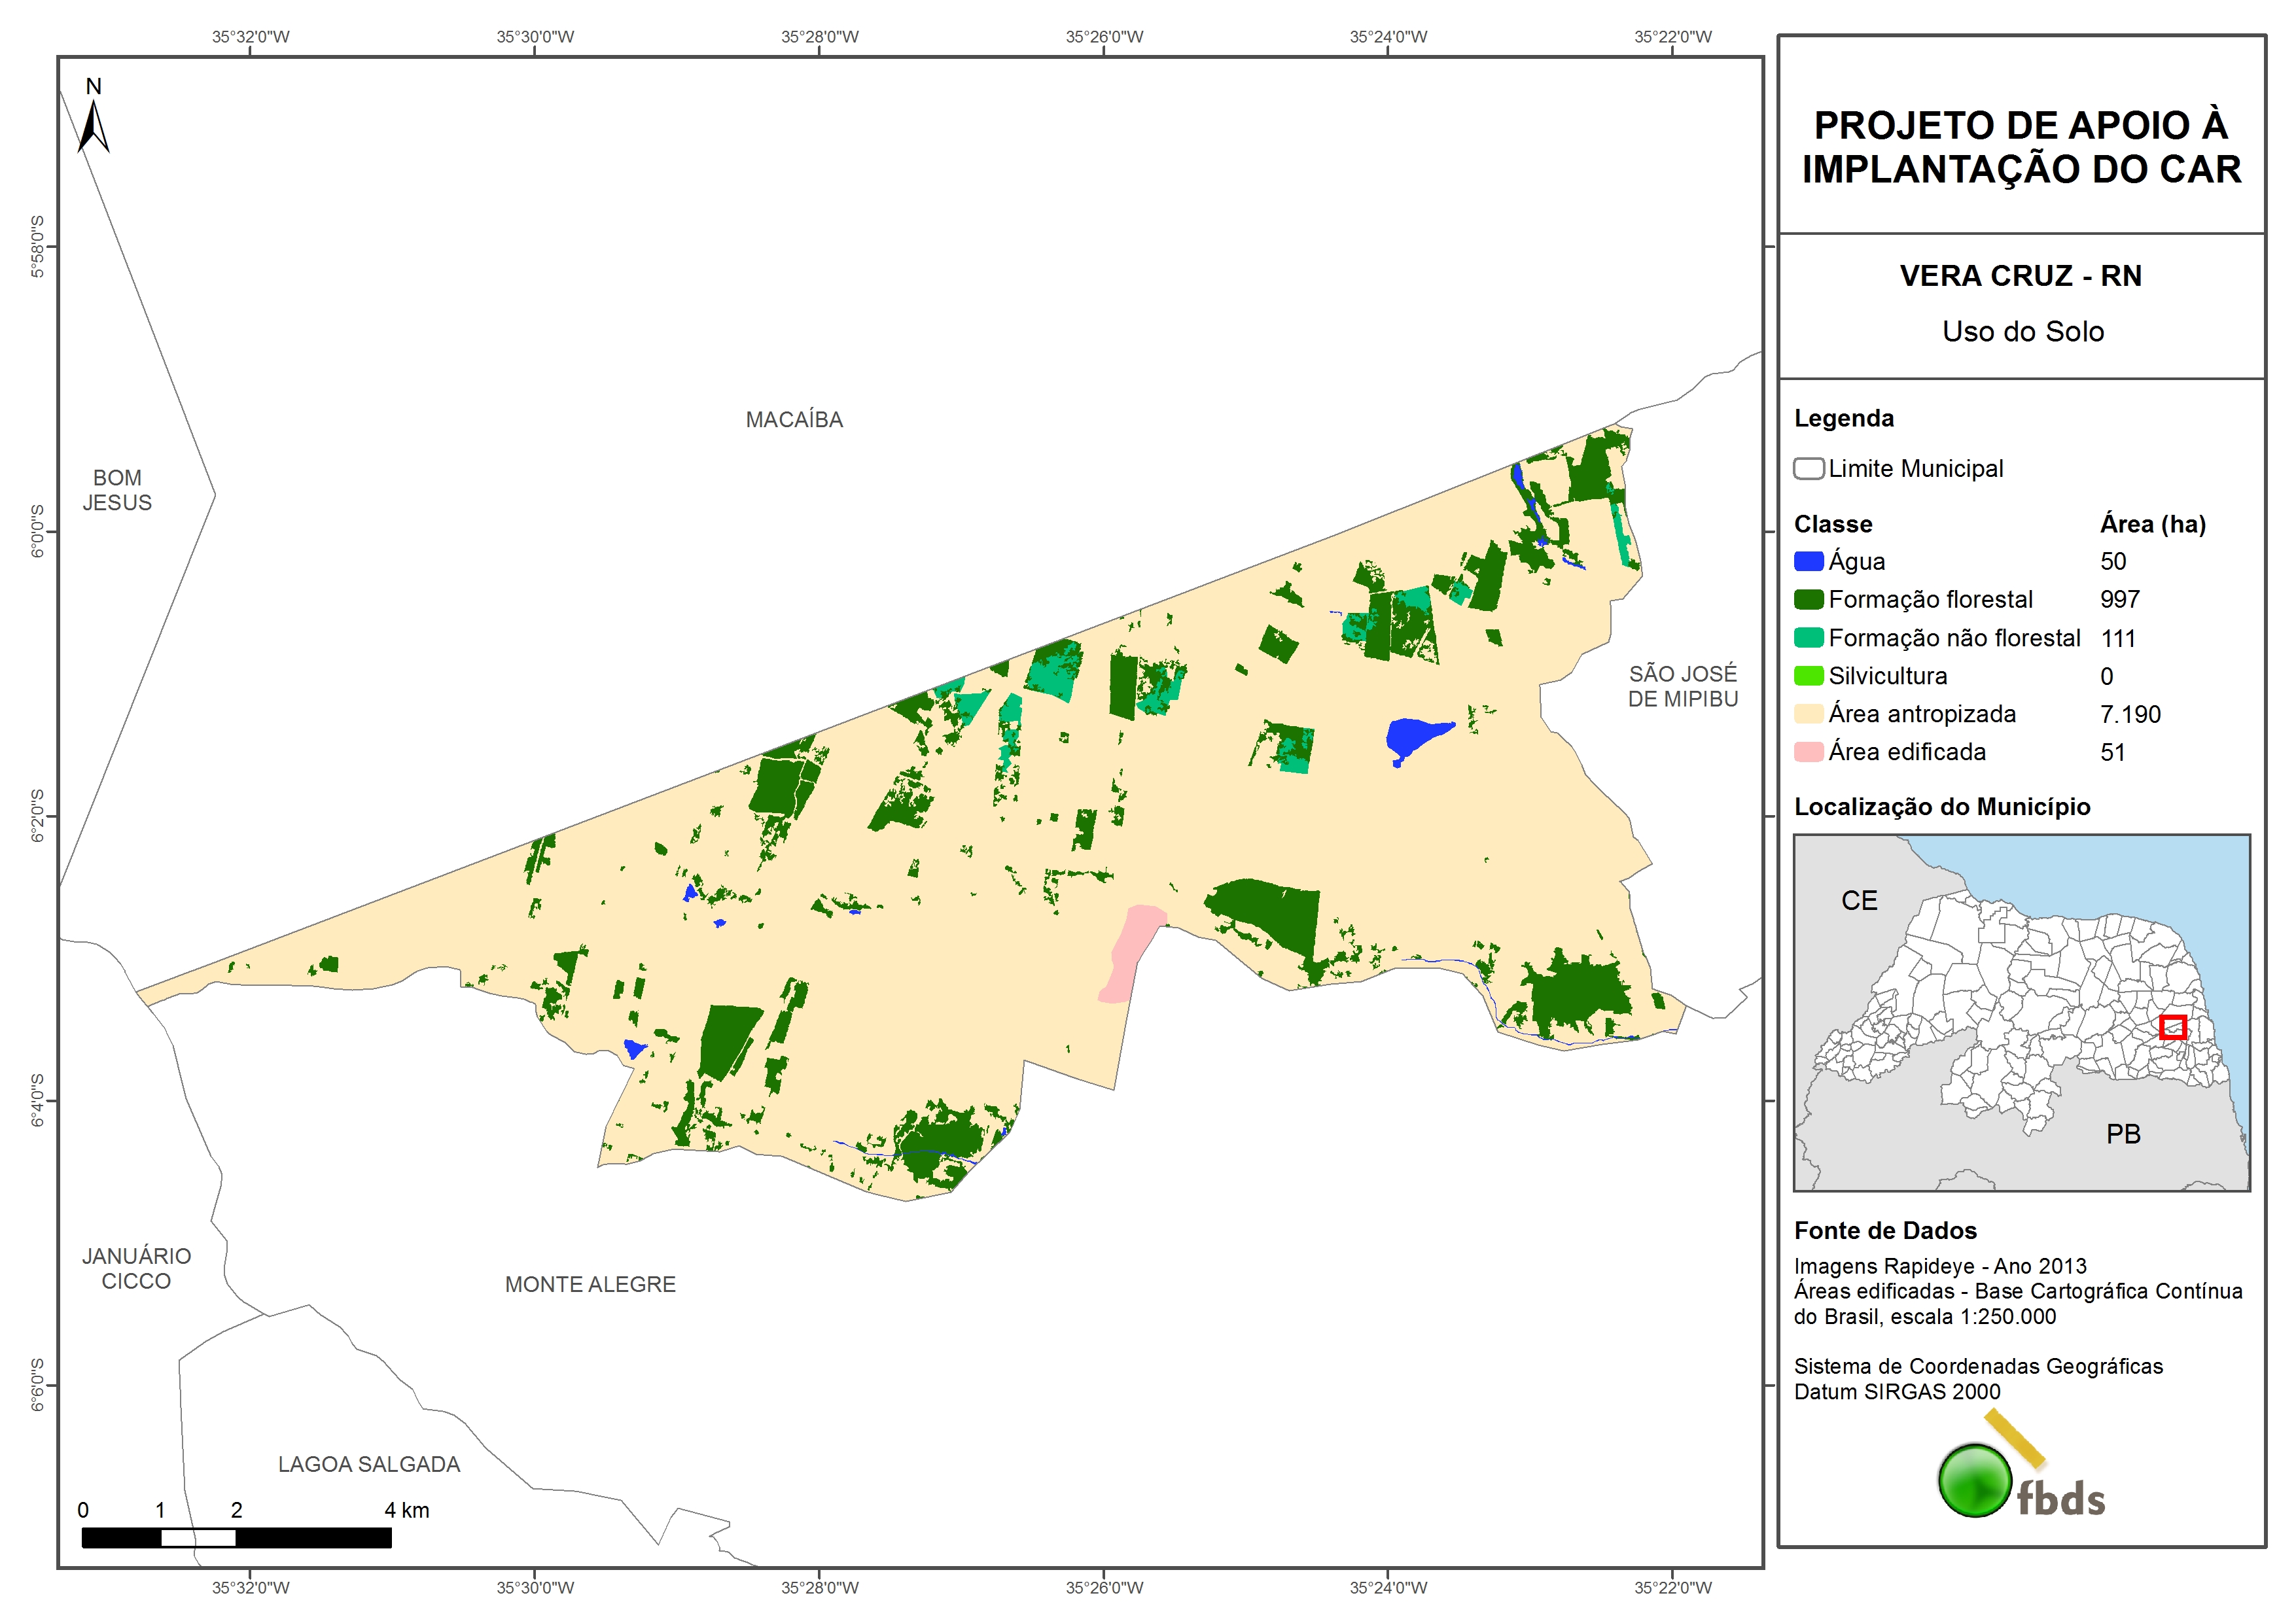Click the Formação florestal dark green swatch
The height and width of the screenshot is (1623, 2296).
point(1808,600)
